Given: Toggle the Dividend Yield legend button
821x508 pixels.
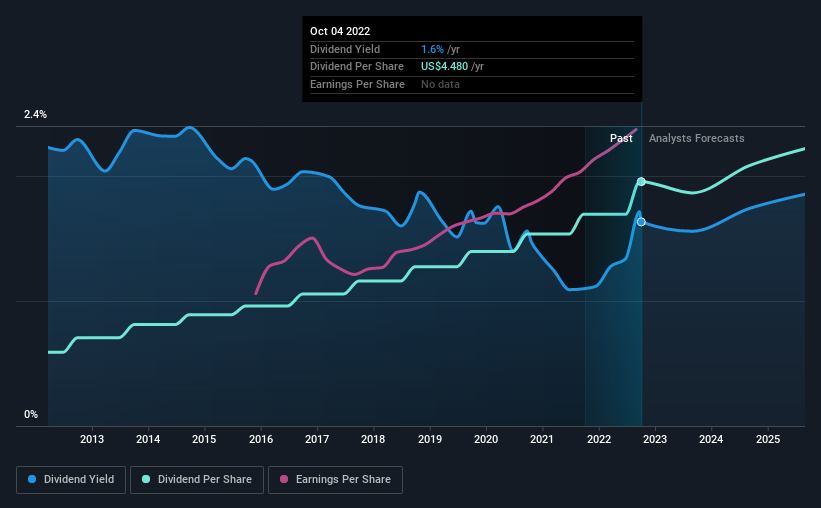Looking at the screenshot, I should [71, 480].
